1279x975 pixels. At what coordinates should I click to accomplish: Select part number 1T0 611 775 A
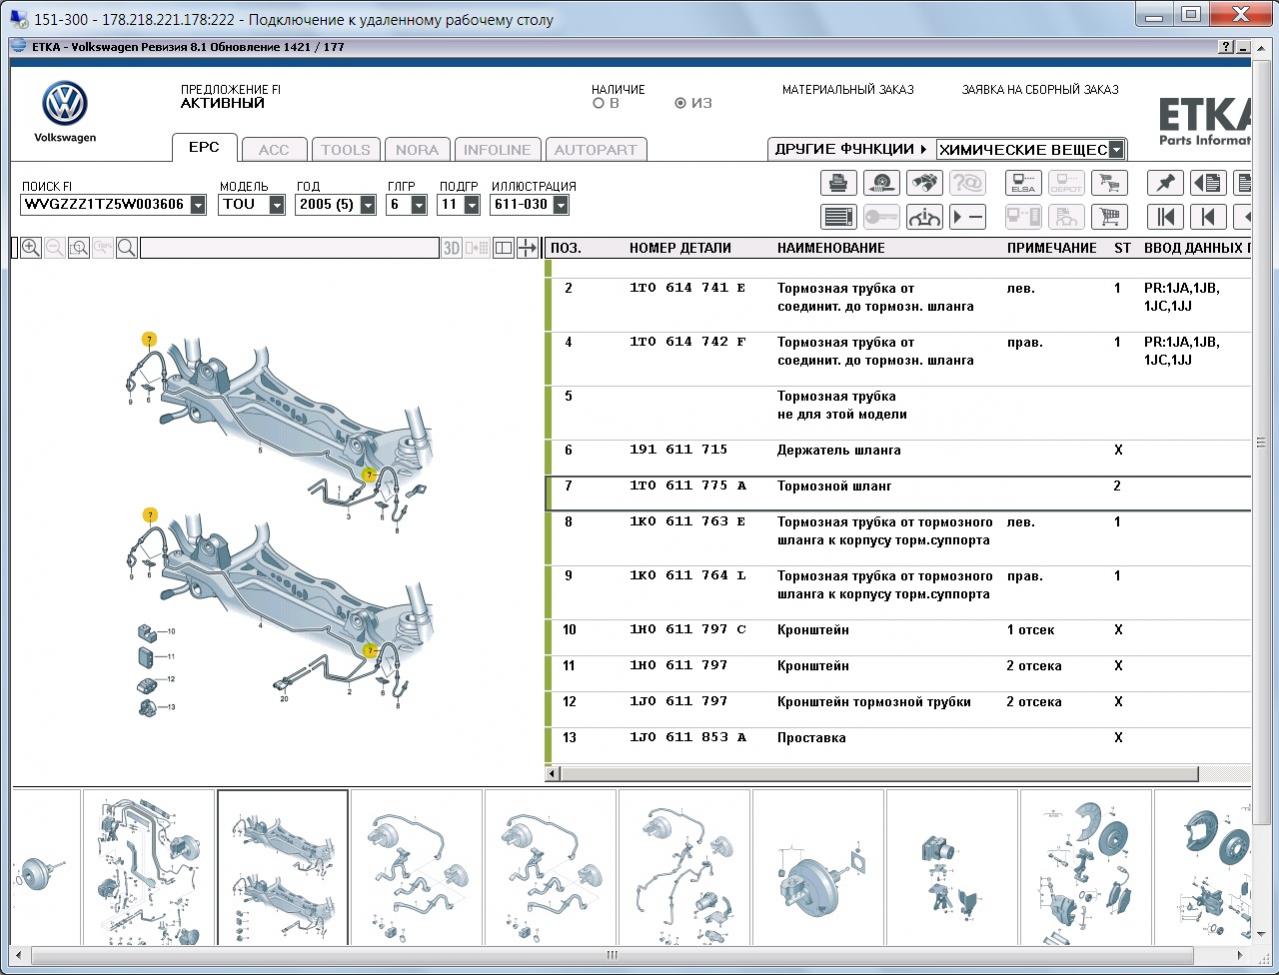(x=900, y=494)
